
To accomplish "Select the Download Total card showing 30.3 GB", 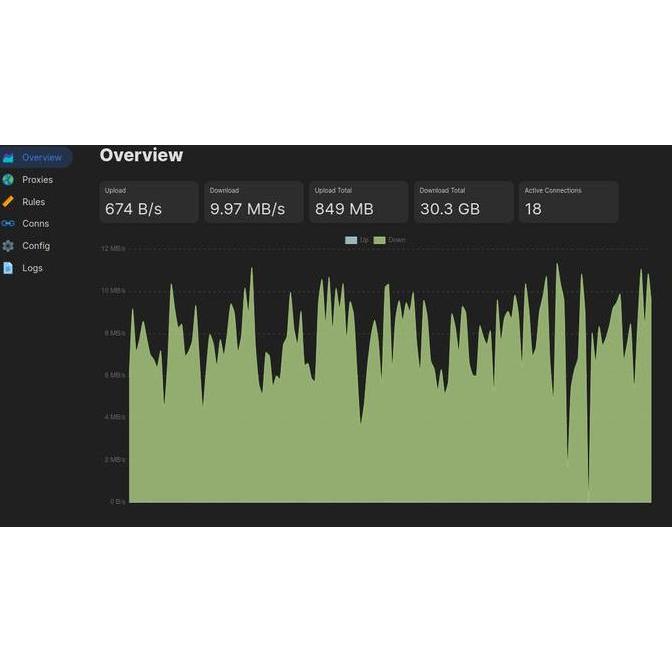I will pos(463,202).
